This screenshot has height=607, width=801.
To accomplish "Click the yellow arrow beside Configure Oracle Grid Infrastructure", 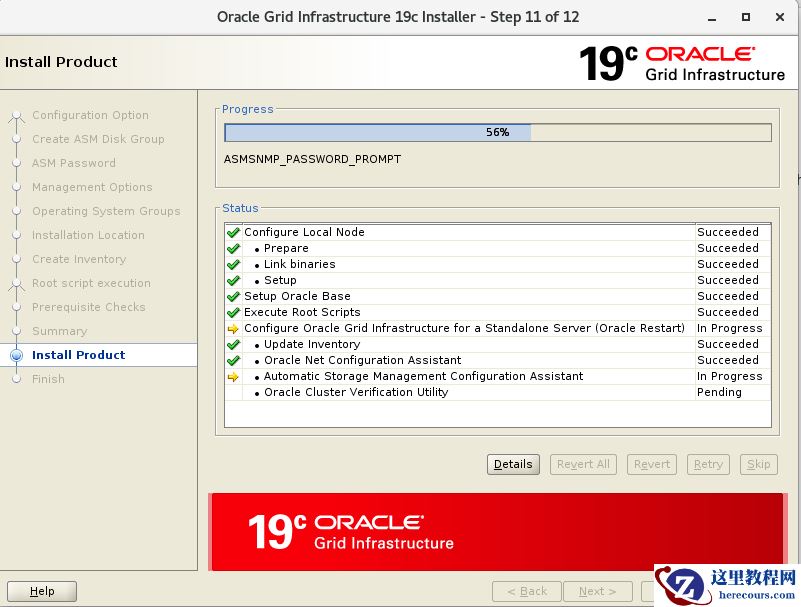I will click(x=233, y=329).
